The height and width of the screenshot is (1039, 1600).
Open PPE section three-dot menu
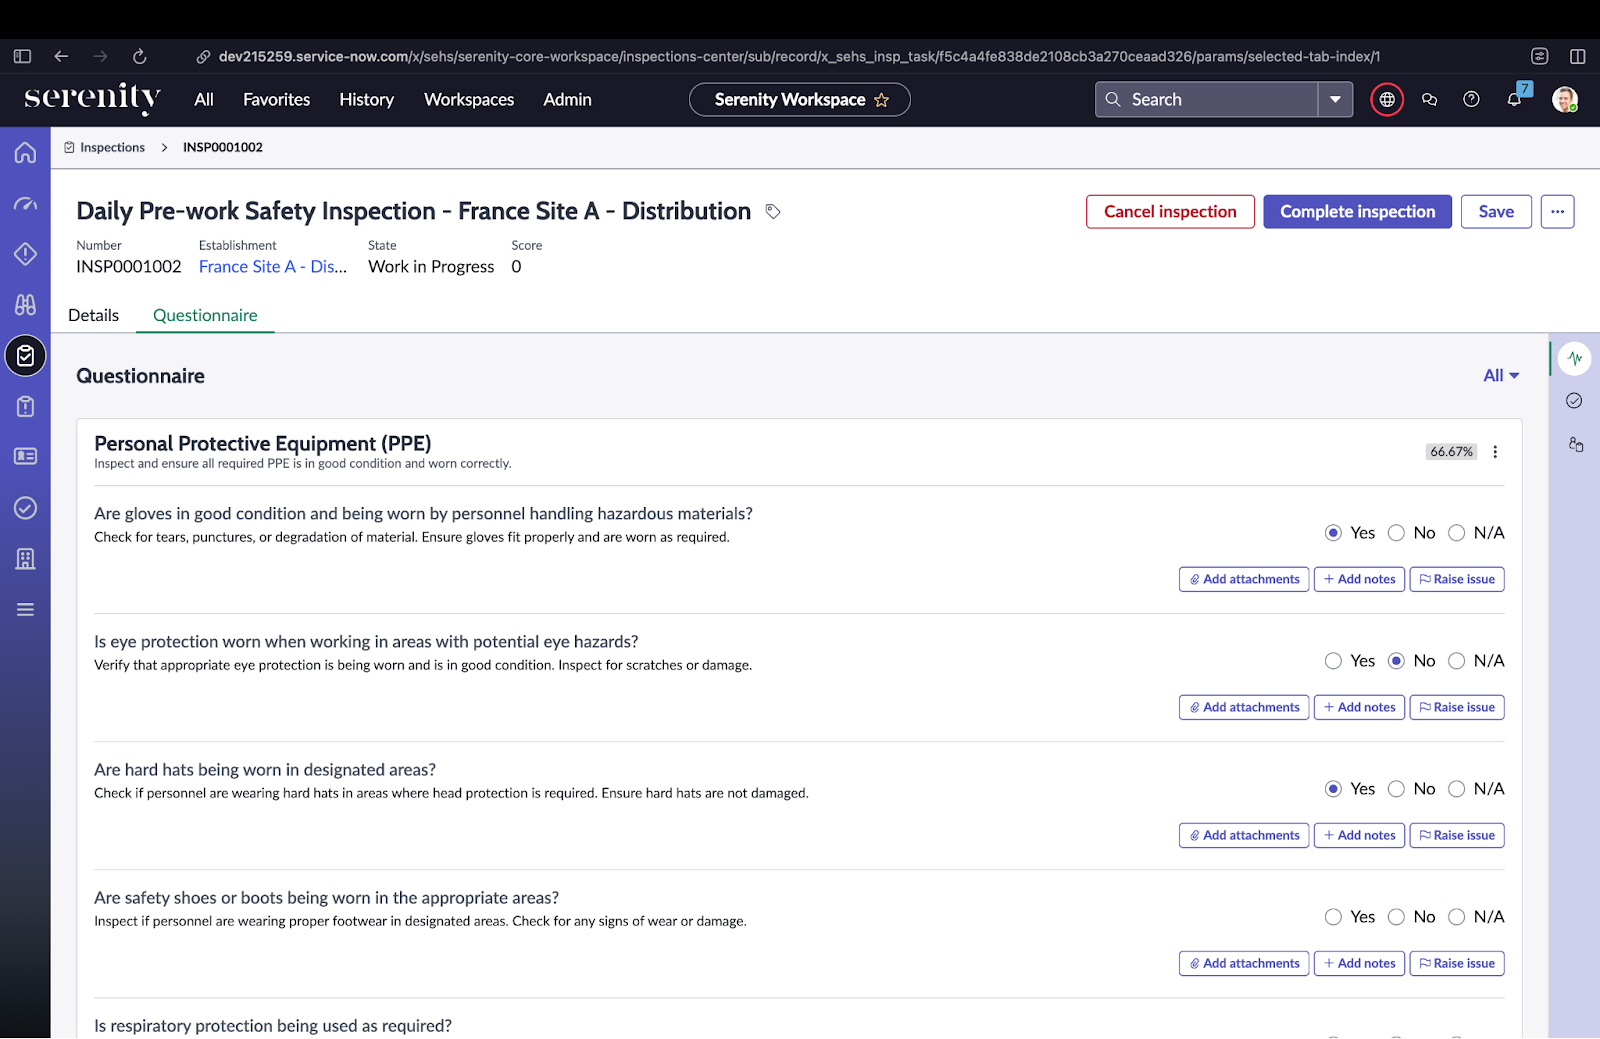click(1495, 452)
